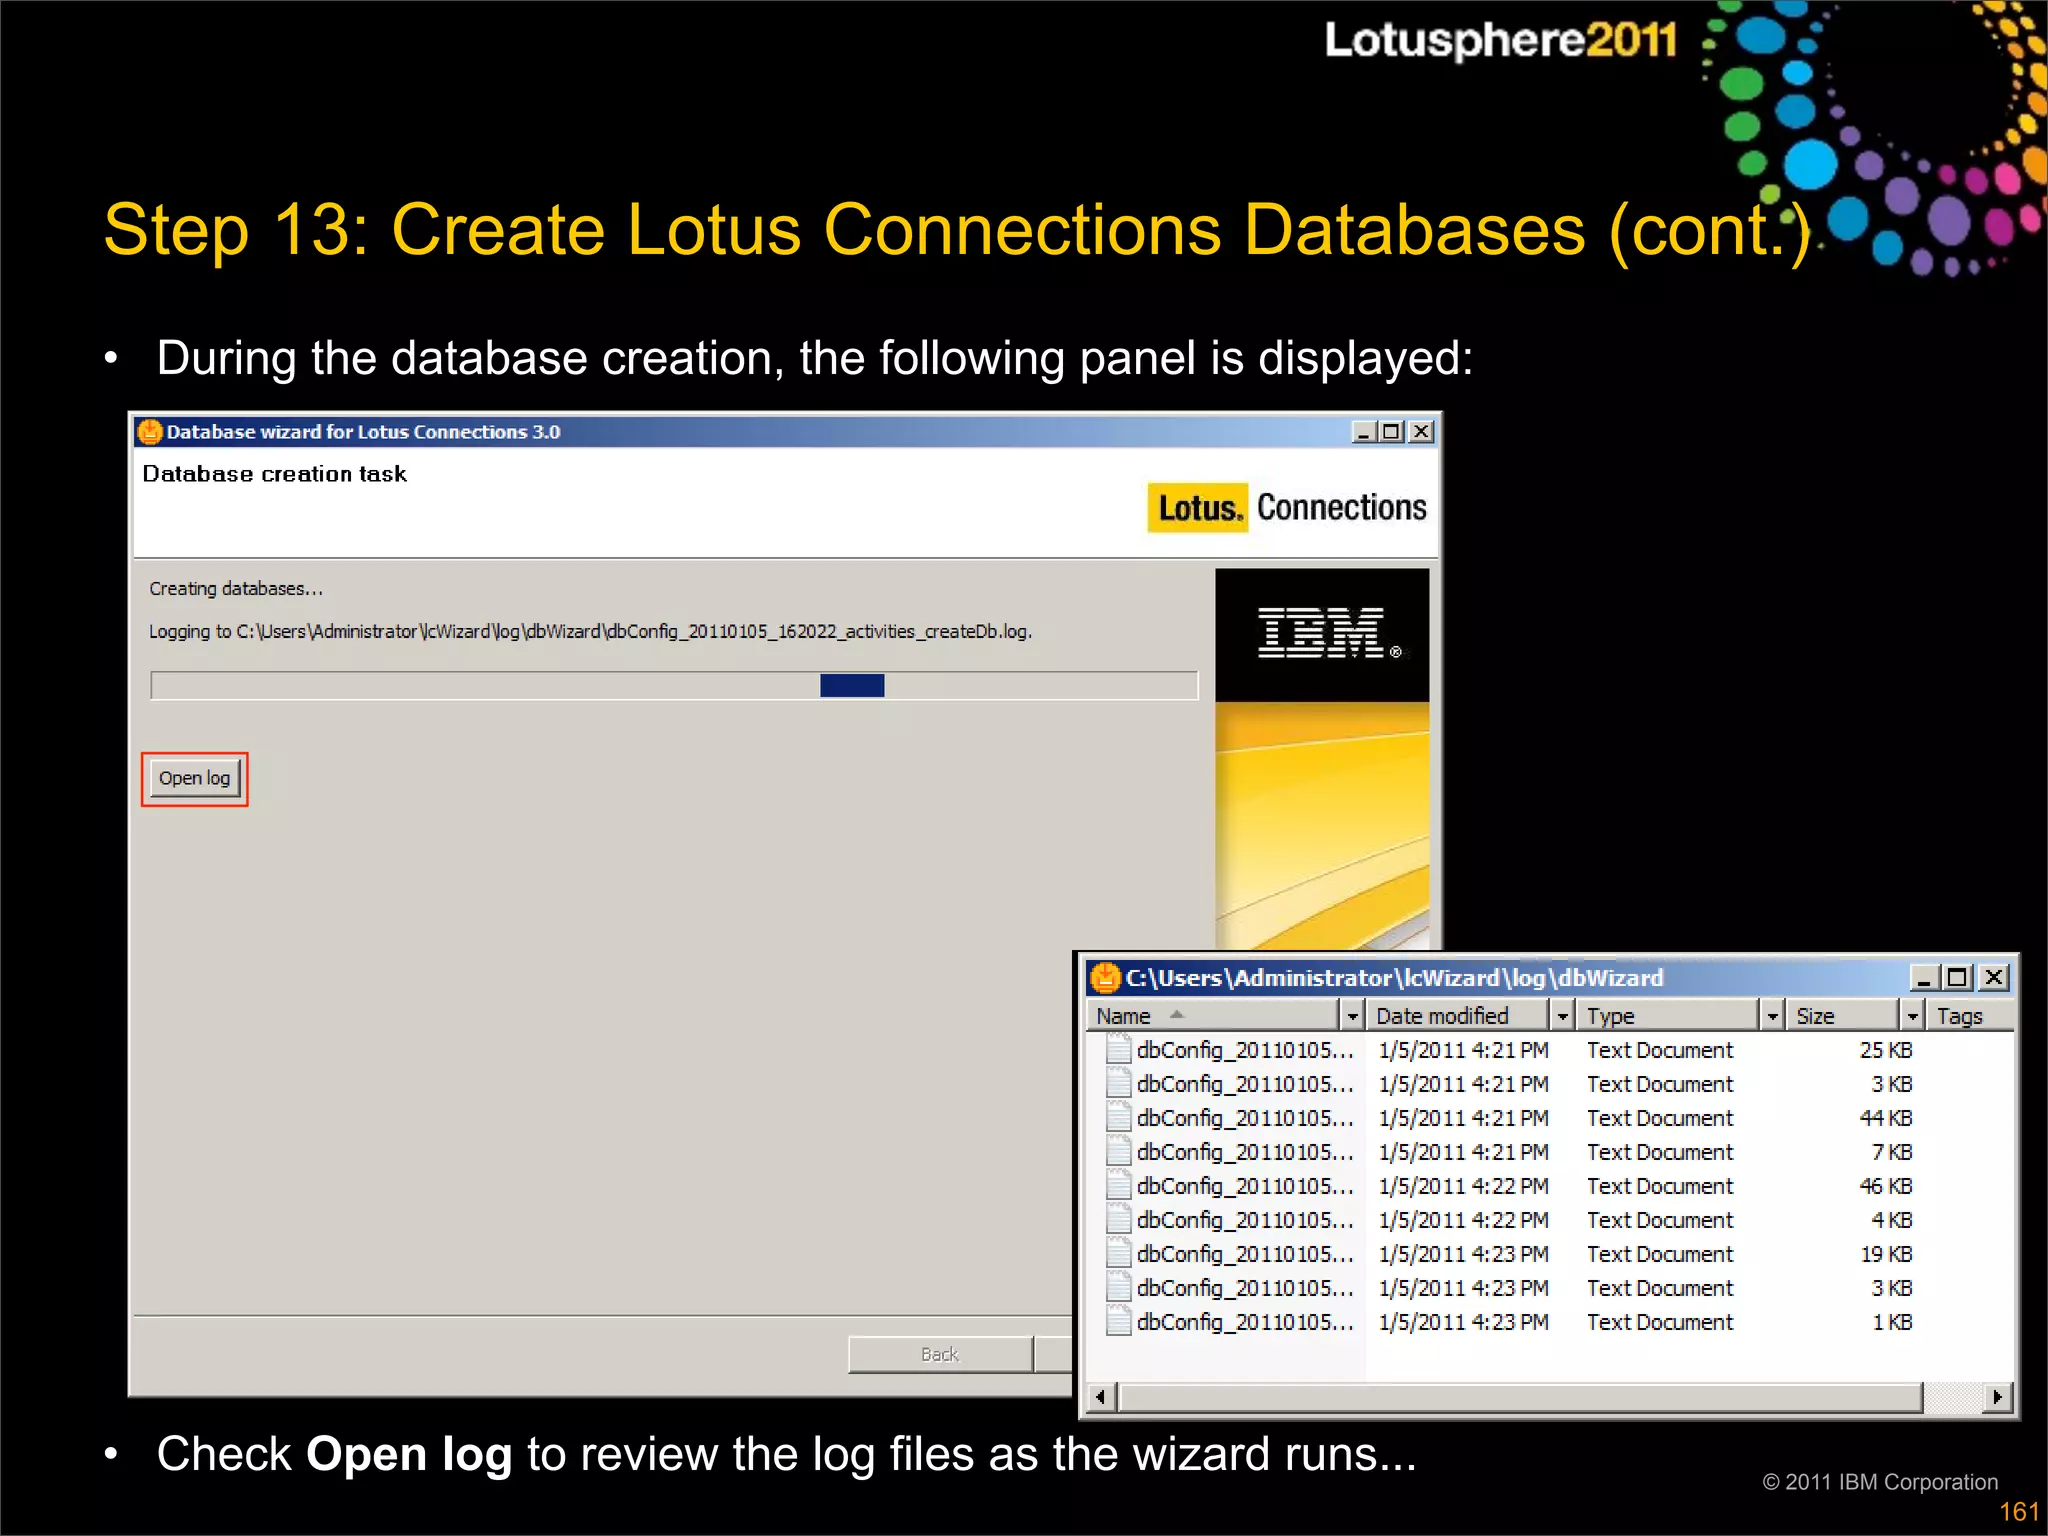Click the '25 KB' size cell
Viewport: 2048px width, 1536px height.
click(x=1886, y=1050)
